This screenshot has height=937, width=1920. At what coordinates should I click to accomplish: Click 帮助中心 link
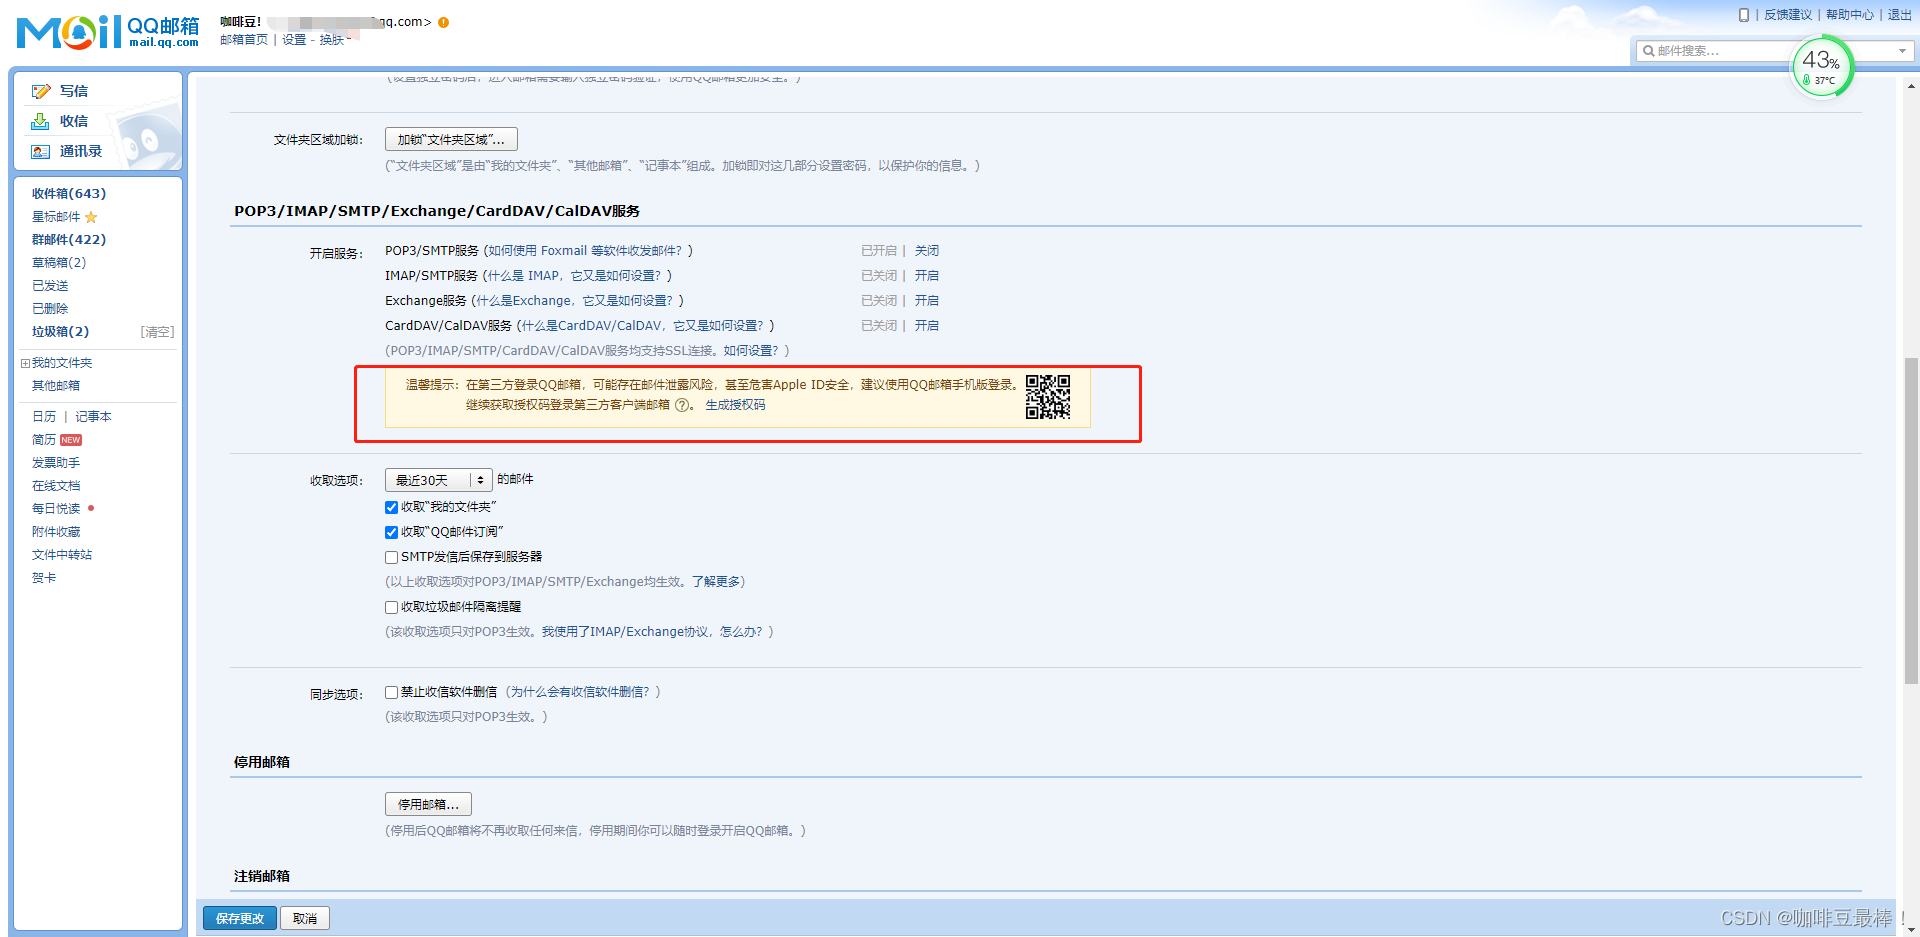pos(1850,15)
